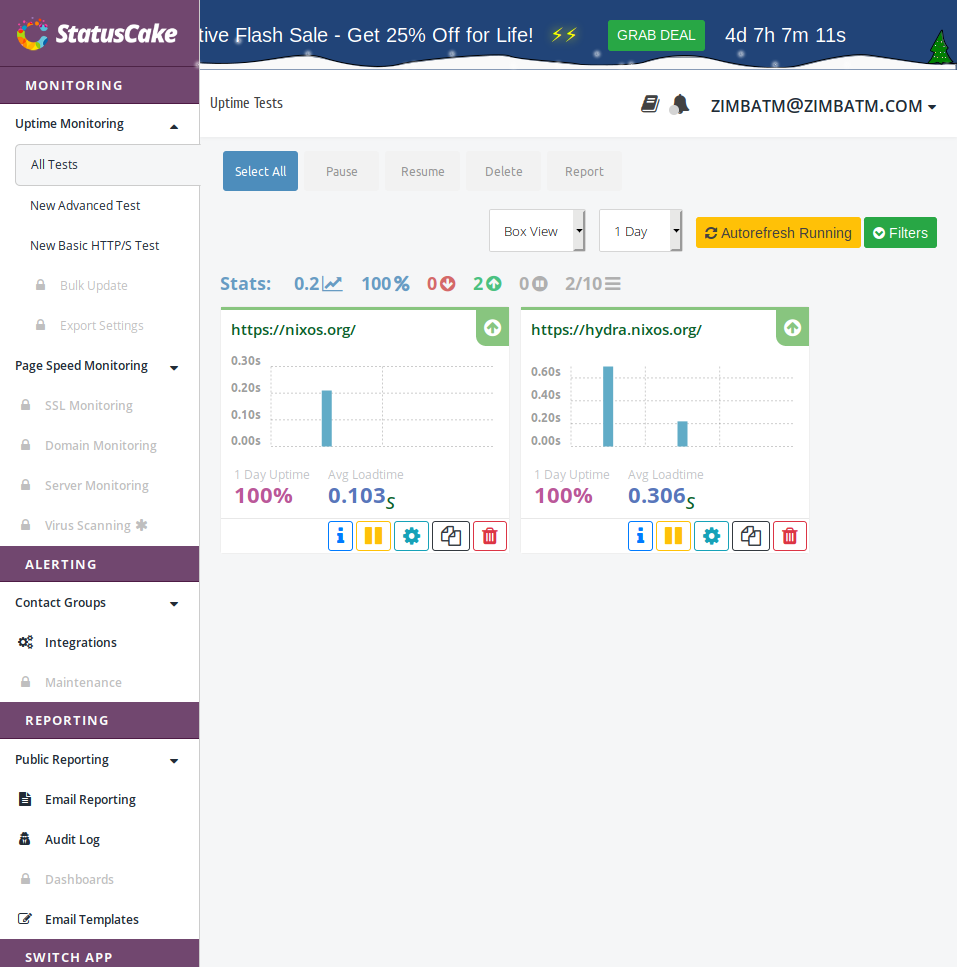Click the nixos.org response time chart
Viewport: 957px width, 967px height.
364,401
